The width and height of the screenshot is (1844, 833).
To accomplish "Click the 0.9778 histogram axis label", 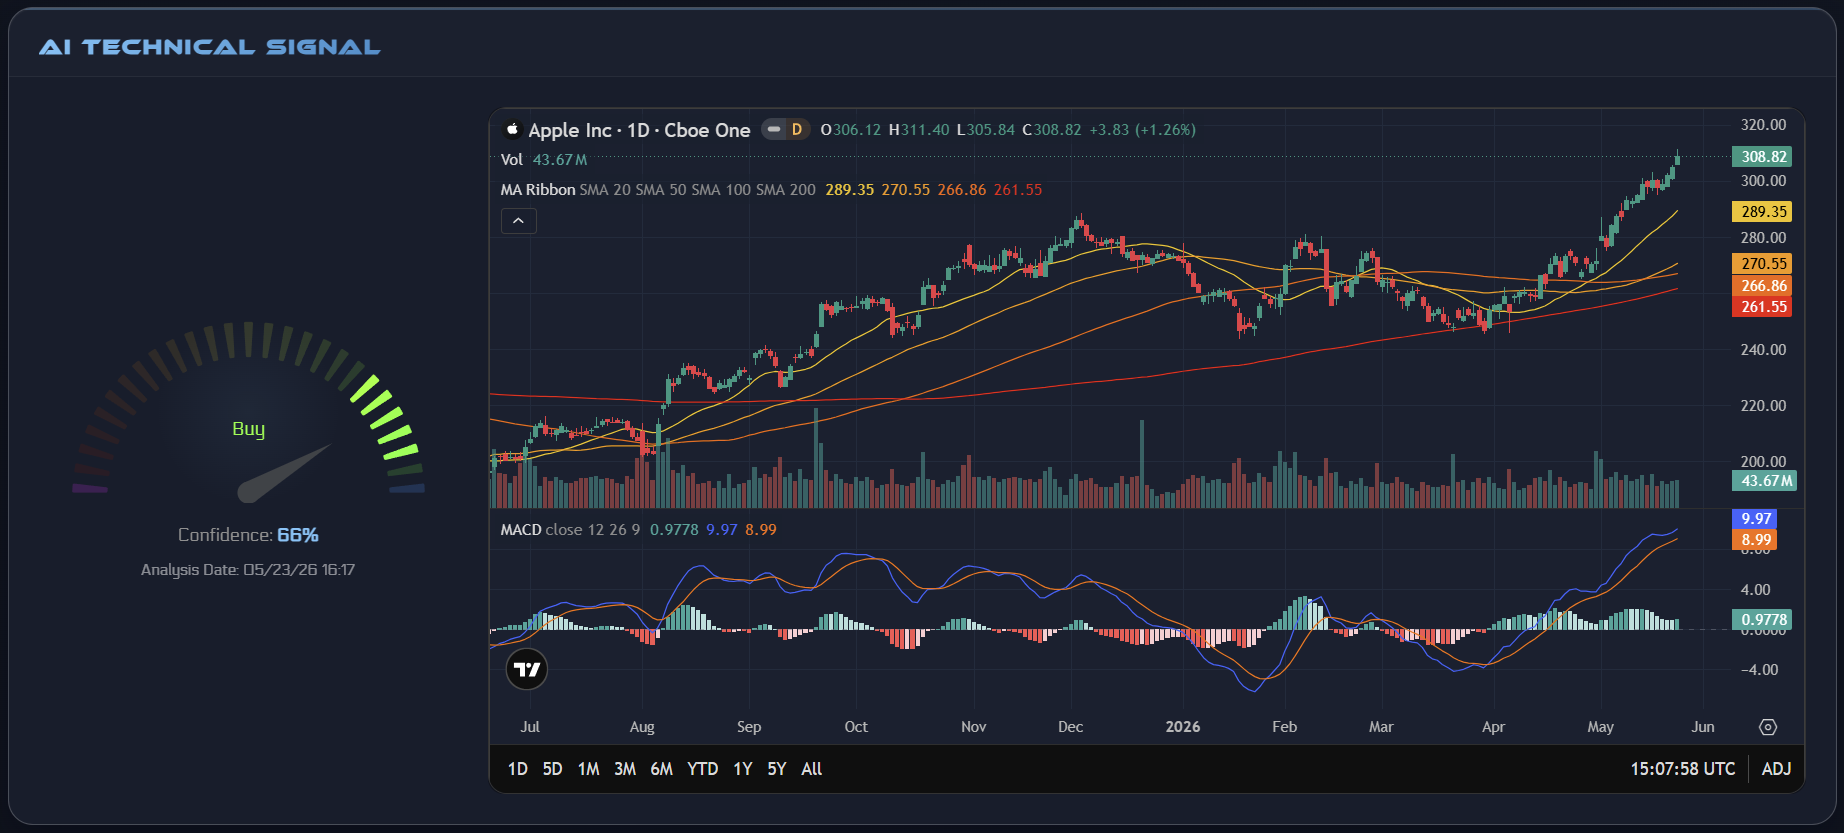I will click(x=1762, y=620).
